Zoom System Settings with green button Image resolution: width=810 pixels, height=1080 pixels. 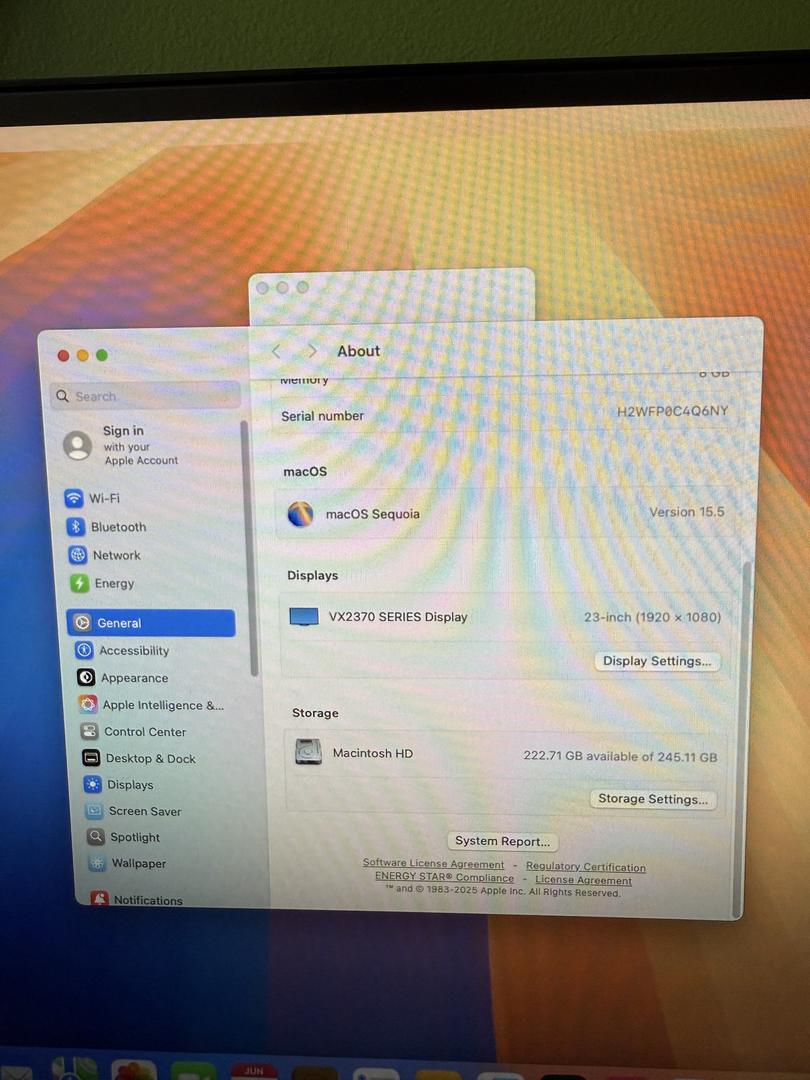pyautogui.click(x=102, y=355)
